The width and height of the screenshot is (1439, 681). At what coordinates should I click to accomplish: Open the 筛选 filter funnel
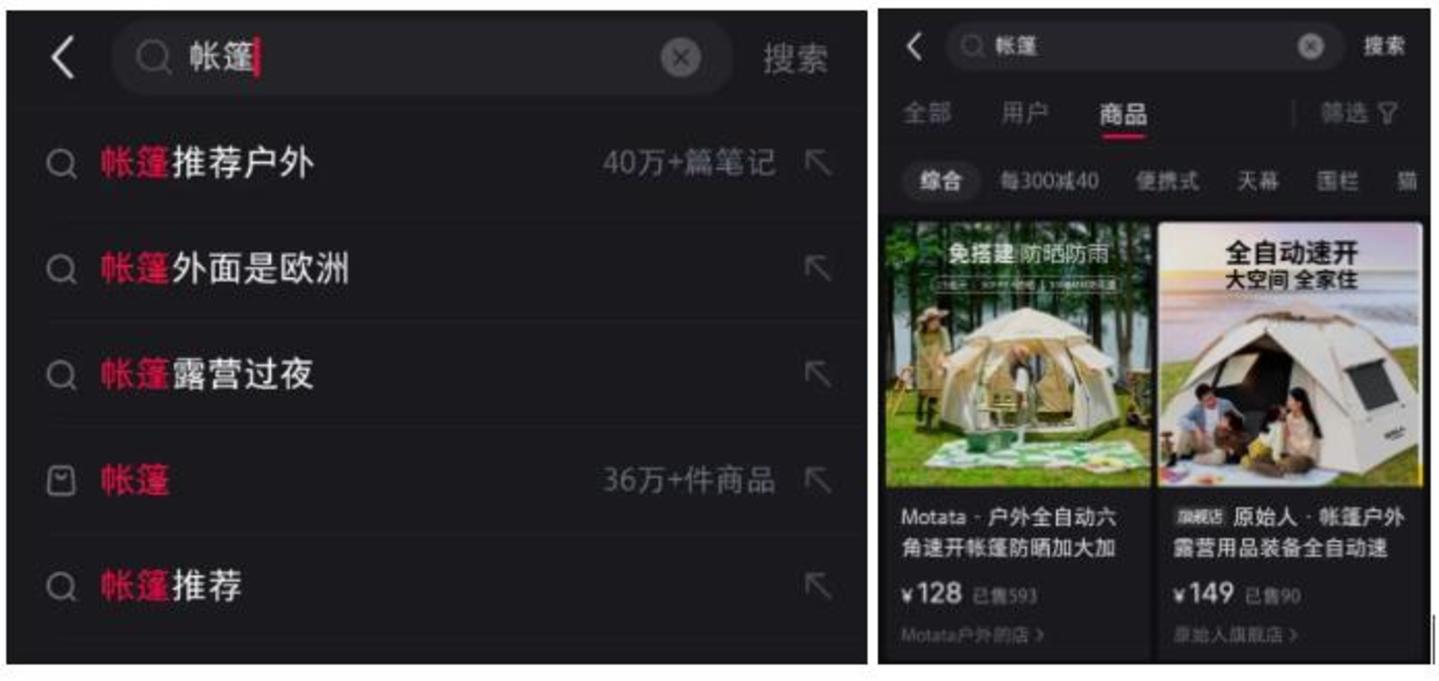coord(1358,113)
